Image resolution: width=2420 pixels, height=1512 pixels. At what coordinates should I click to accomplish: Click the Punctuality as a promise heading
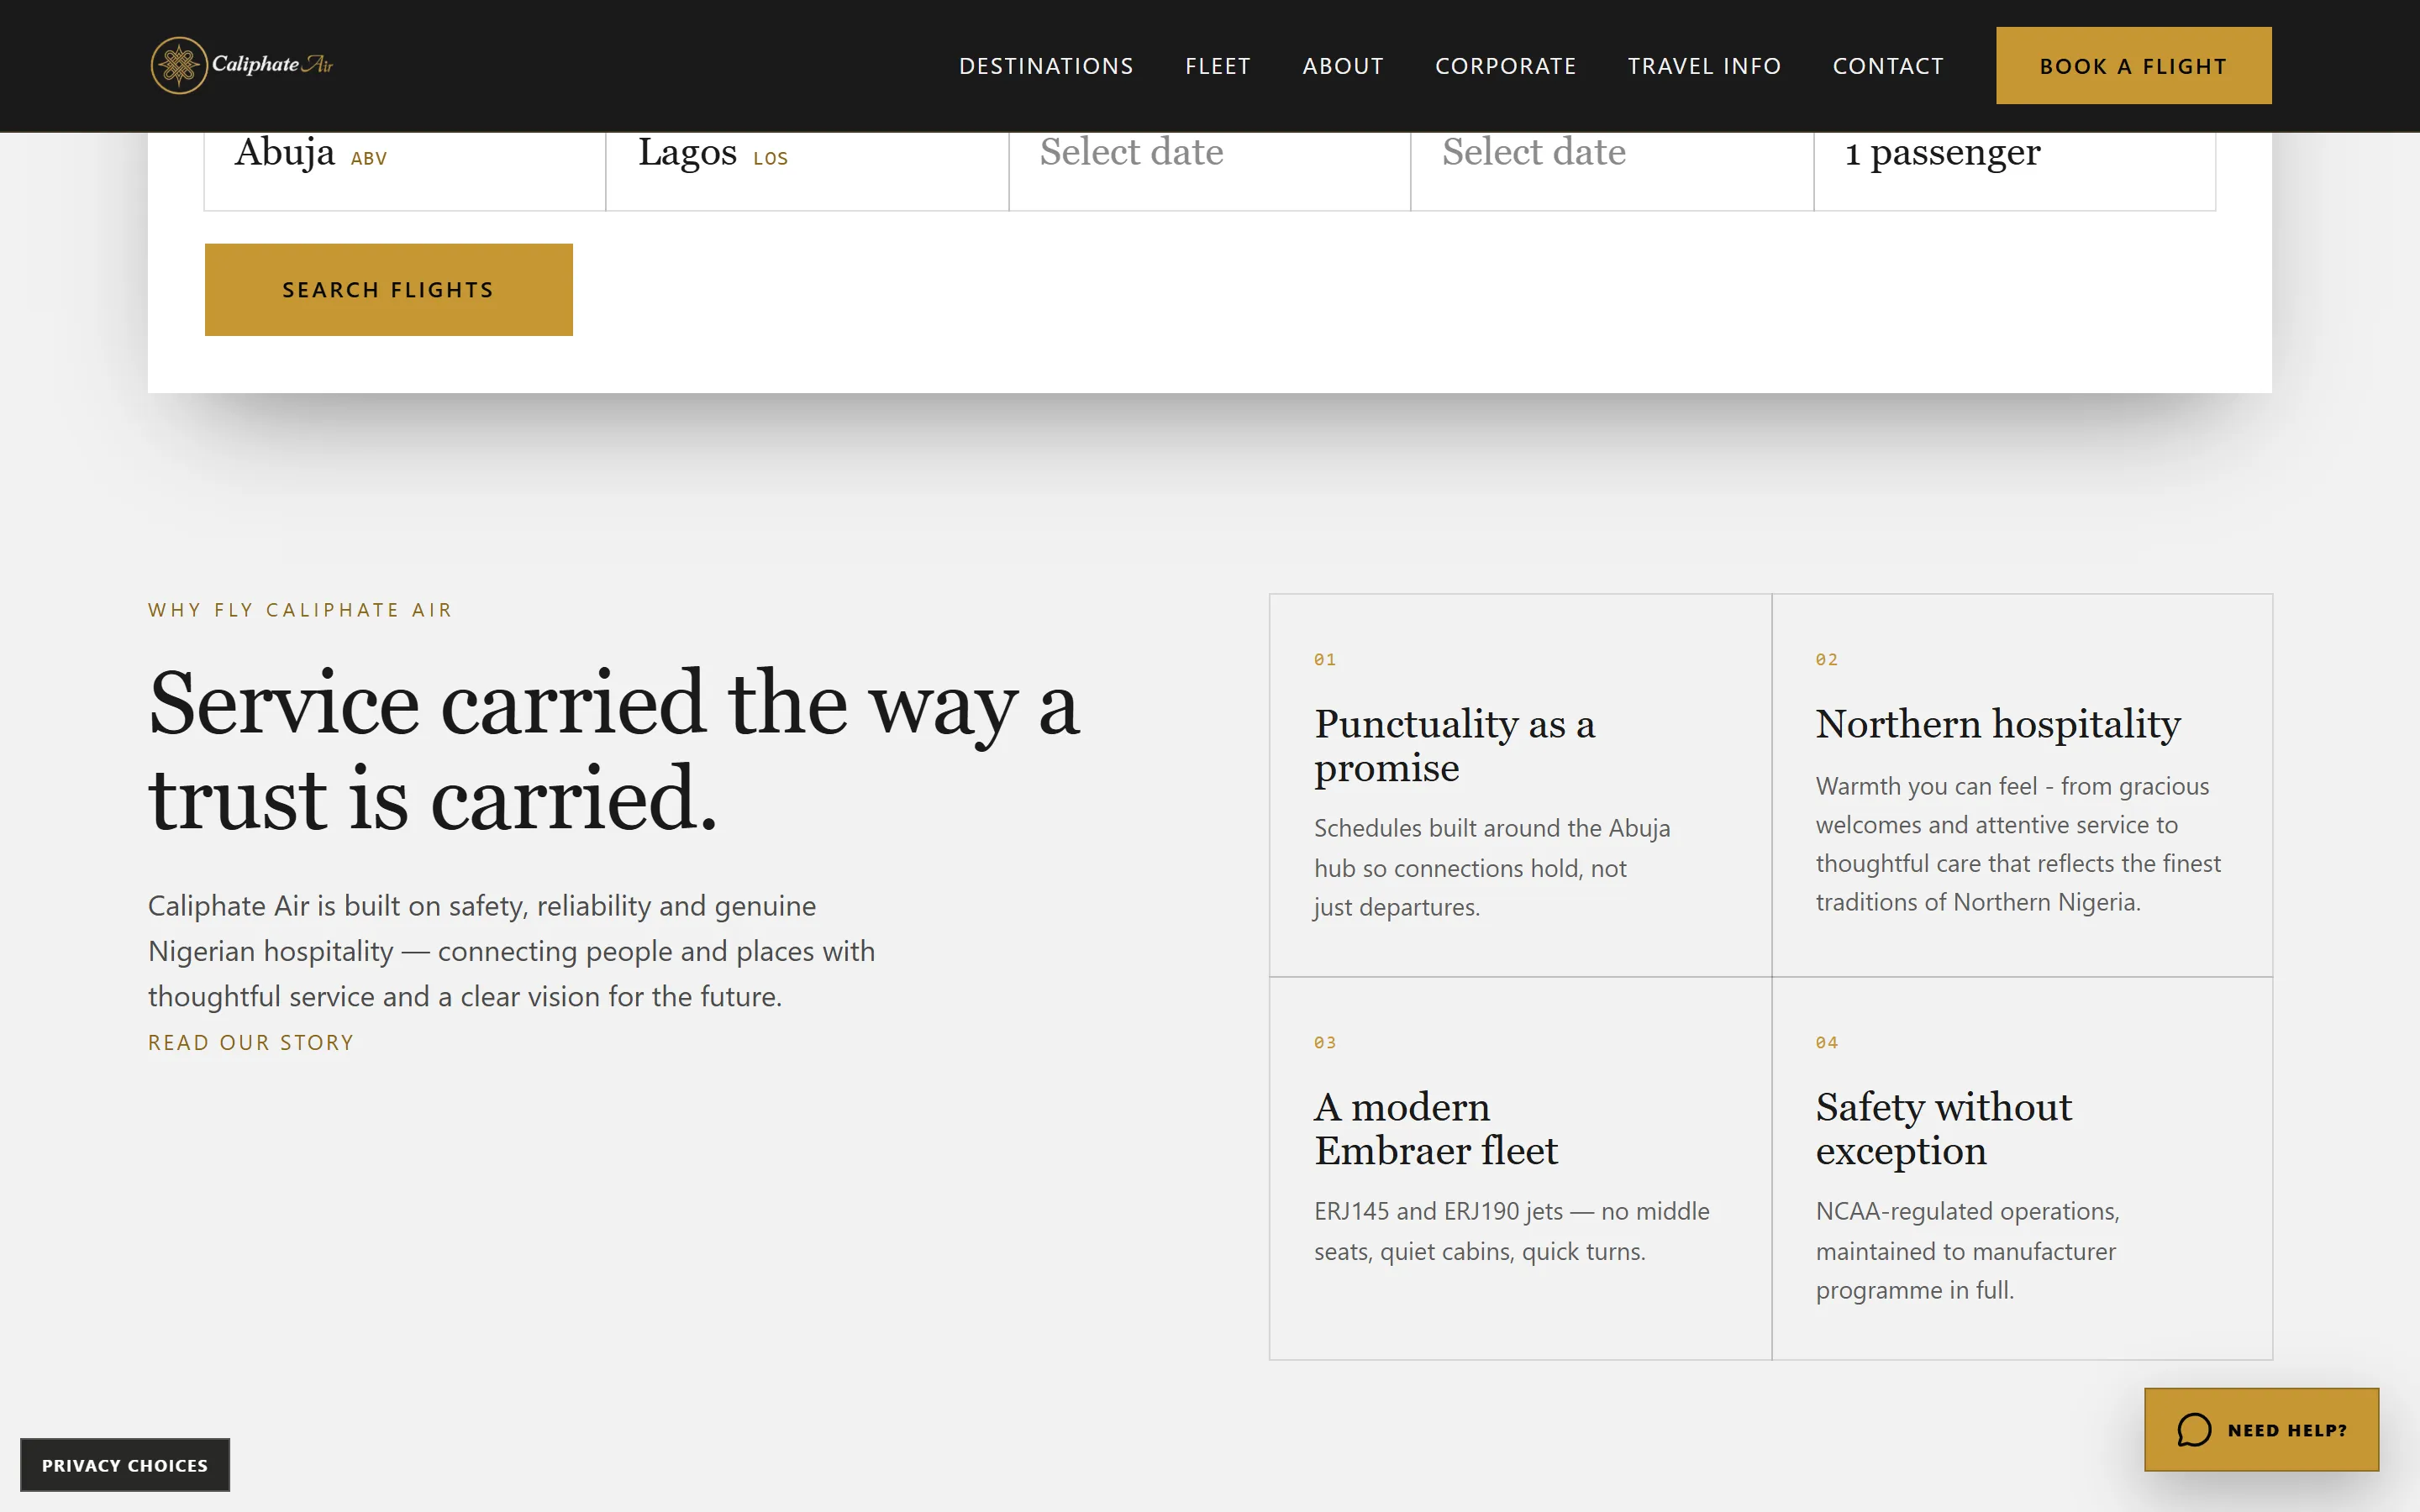coord(1454,746)
